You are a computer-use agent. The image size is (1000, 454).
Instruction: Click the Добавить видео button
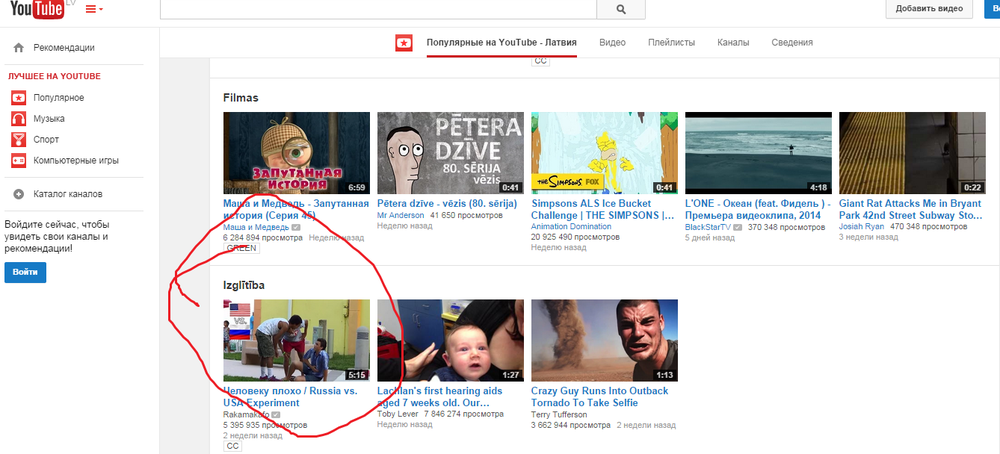[x=928, y=9]
